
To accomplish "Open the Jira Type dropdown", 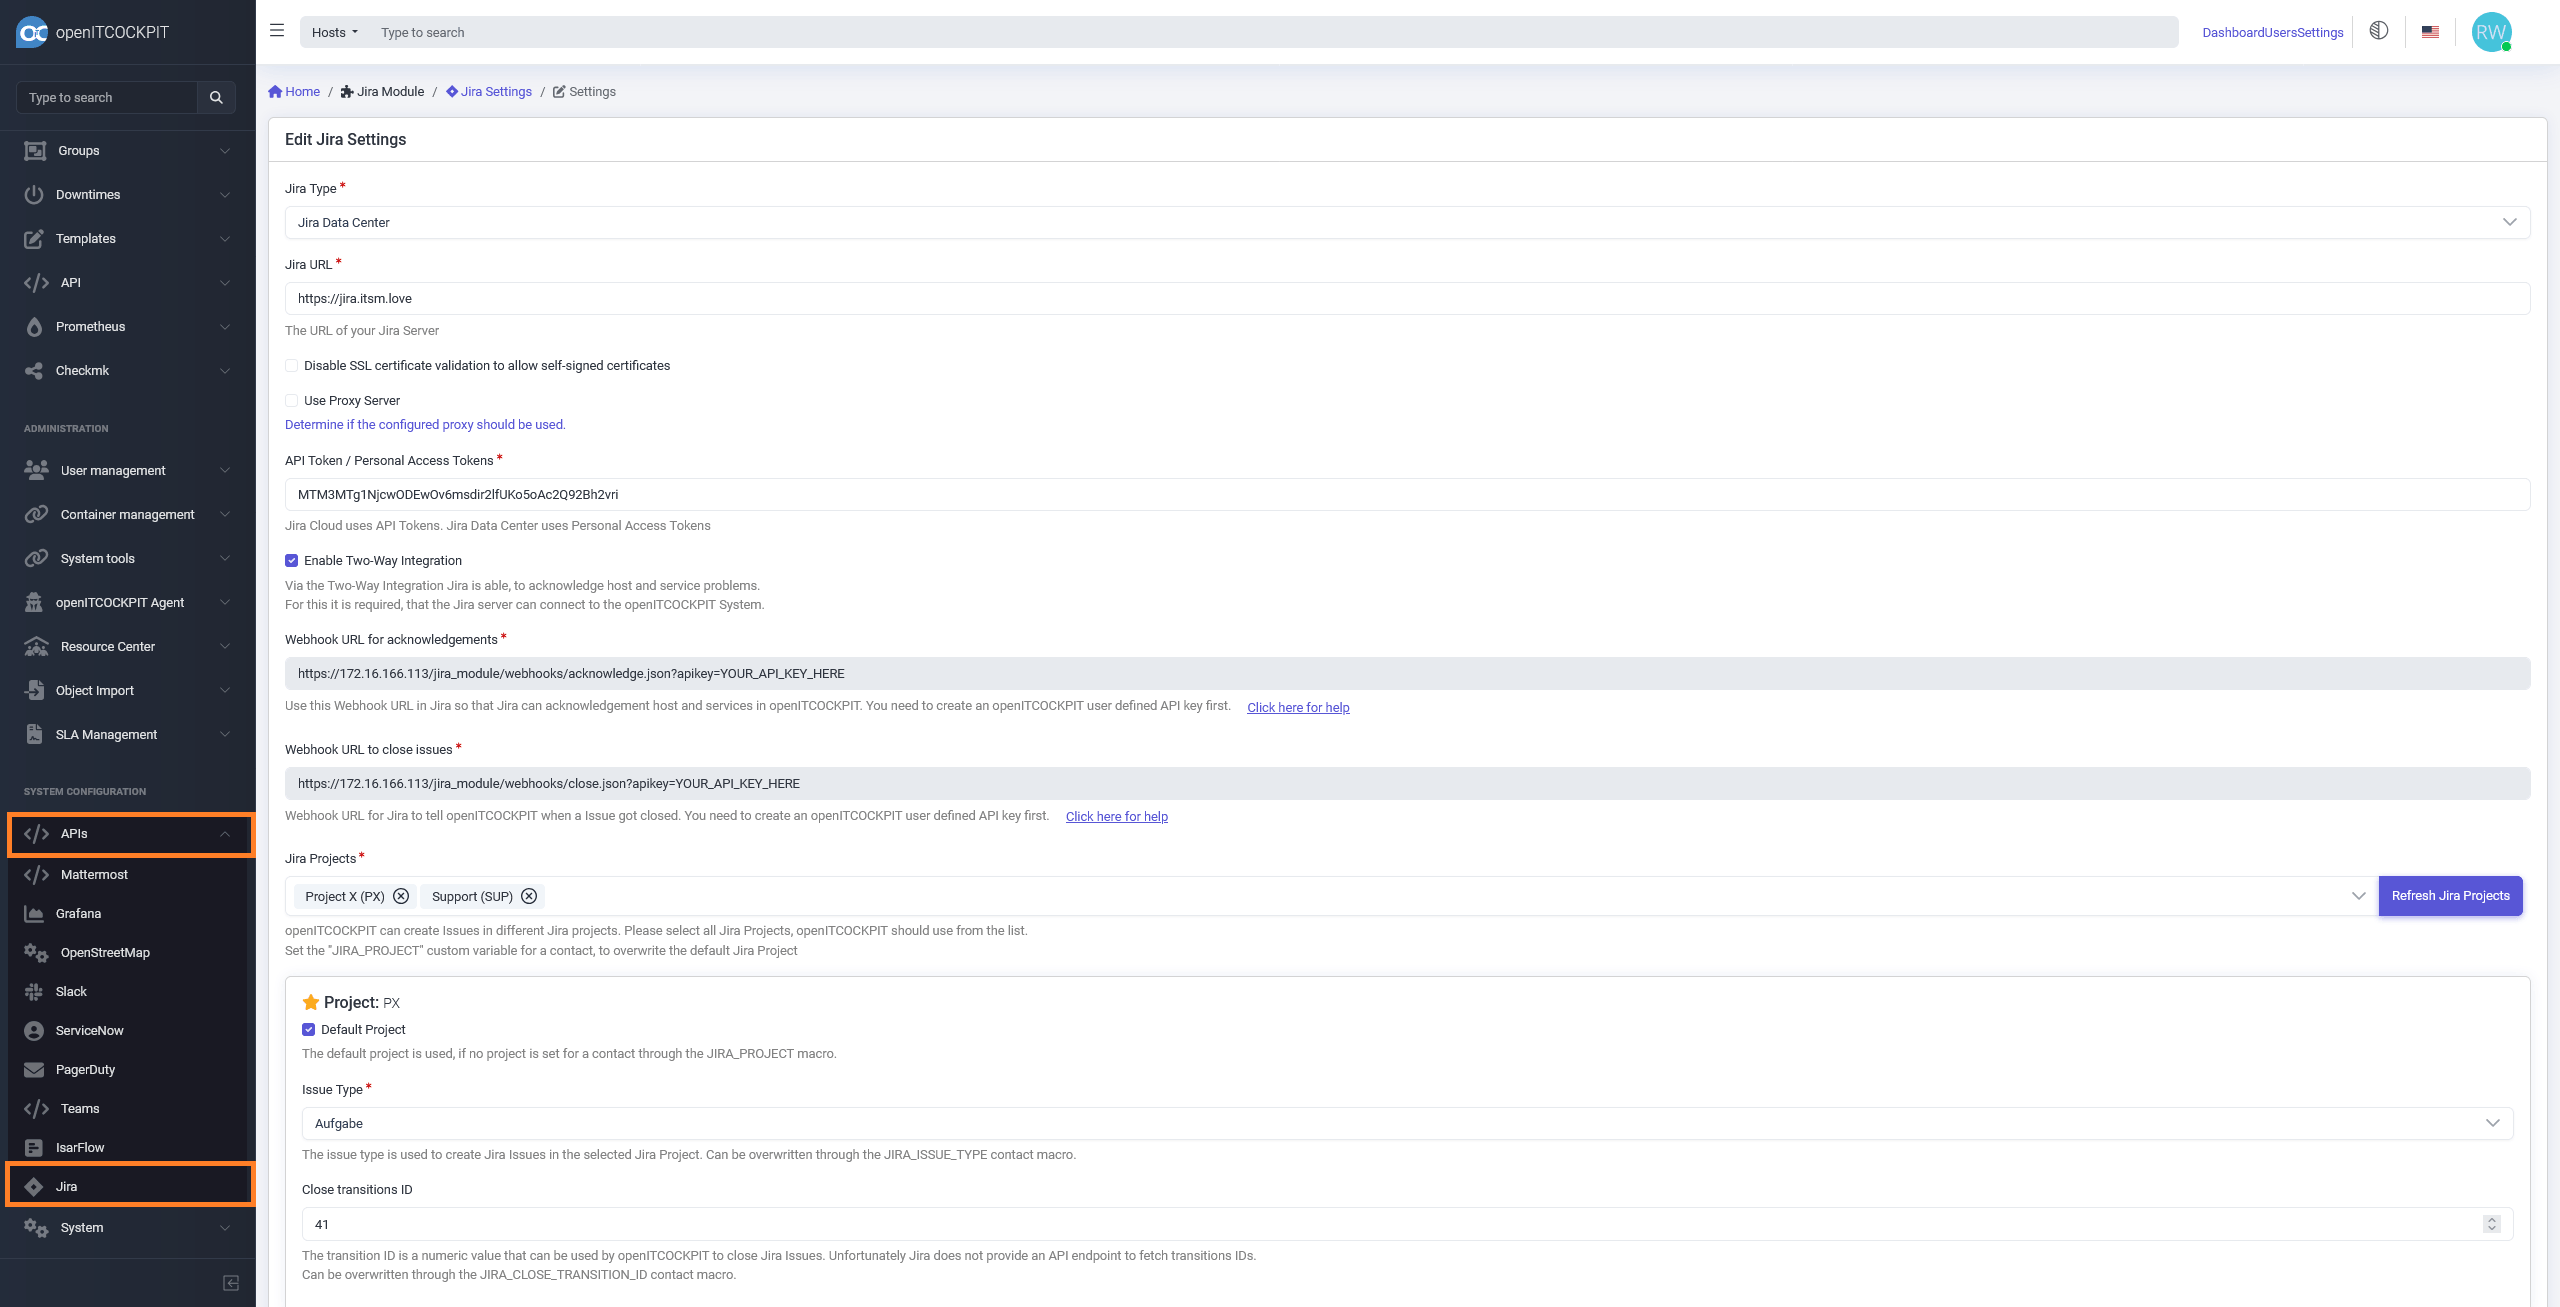I will (1408, 222).
